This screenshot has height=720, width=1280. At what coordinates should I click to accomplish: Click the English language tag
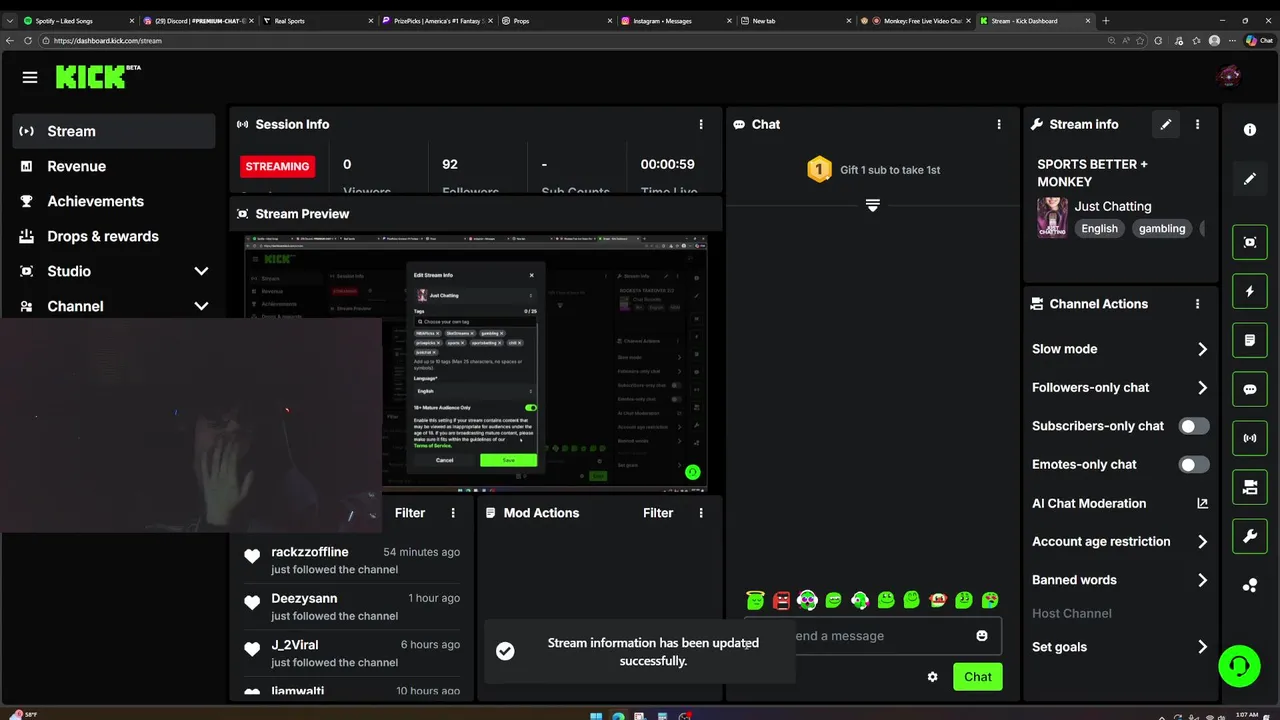pyautogui.click(x=1099, y=228)
